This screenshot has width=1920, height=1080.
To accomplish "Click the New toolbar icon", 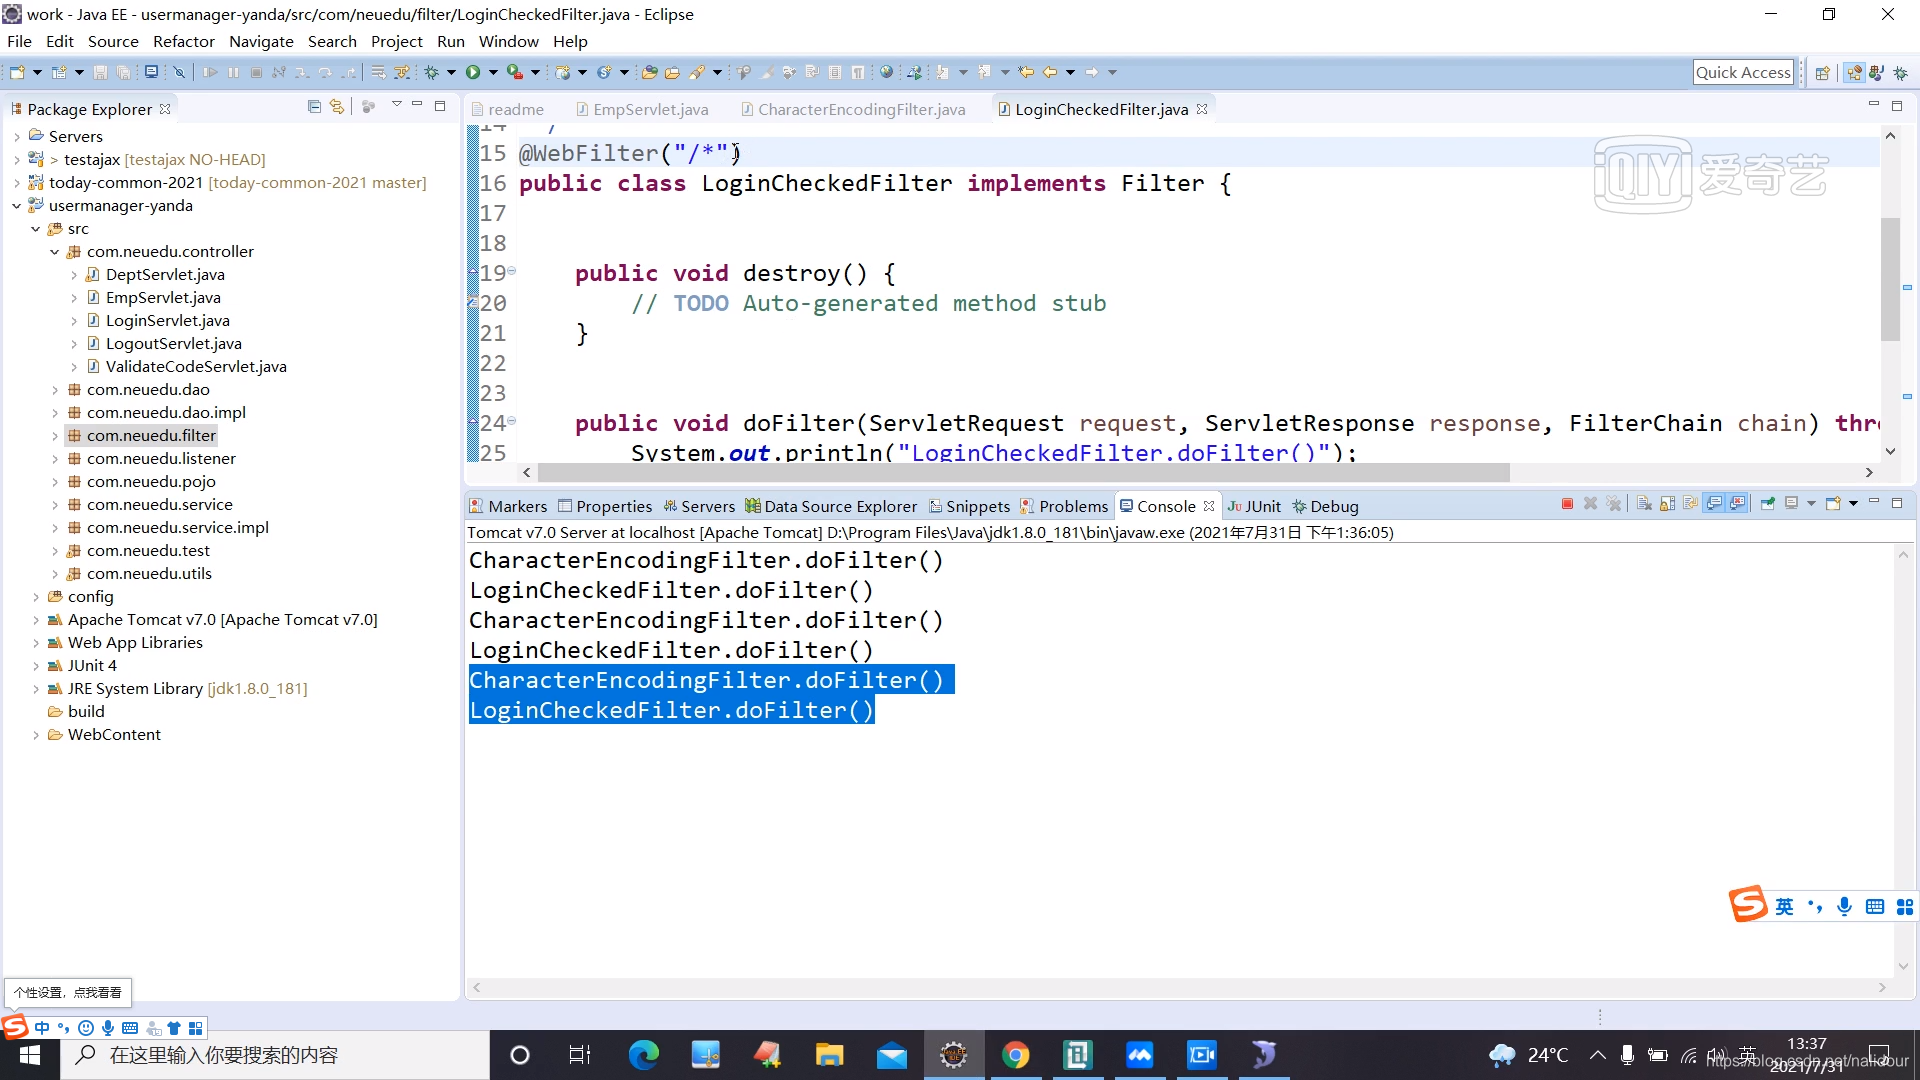I will 17,72.
